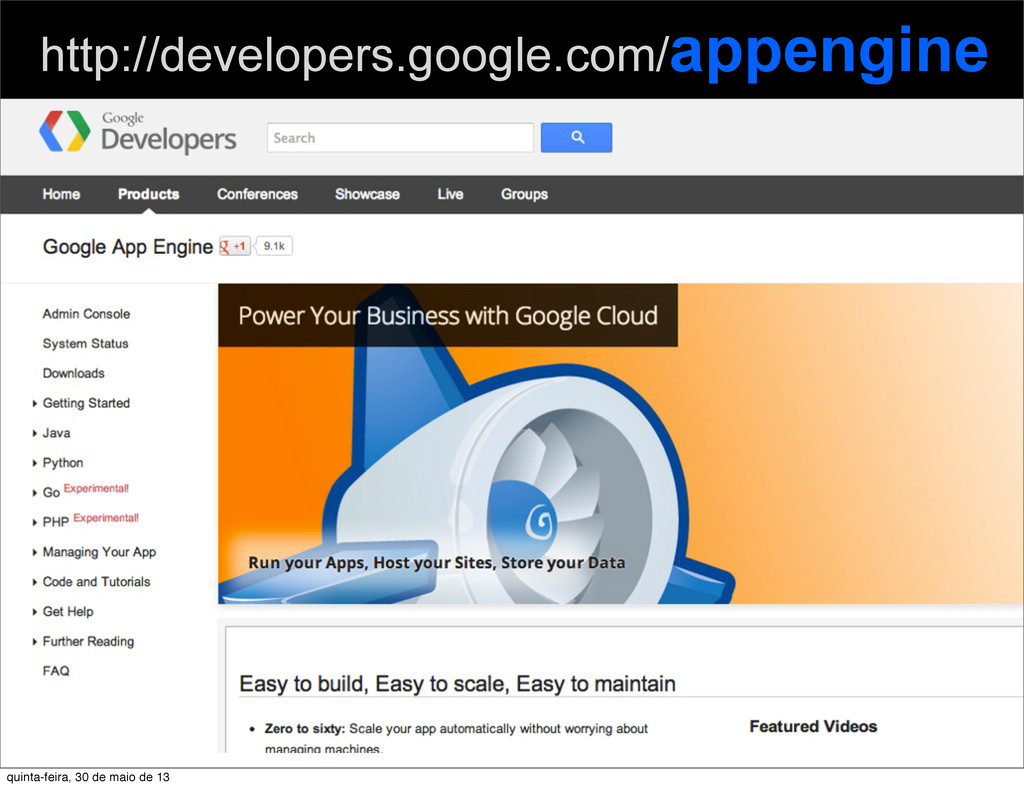Viewport: 1024px width, 788px height.
Task: Click the Power Your Business banner heading
Action: (x=448, y=316)
